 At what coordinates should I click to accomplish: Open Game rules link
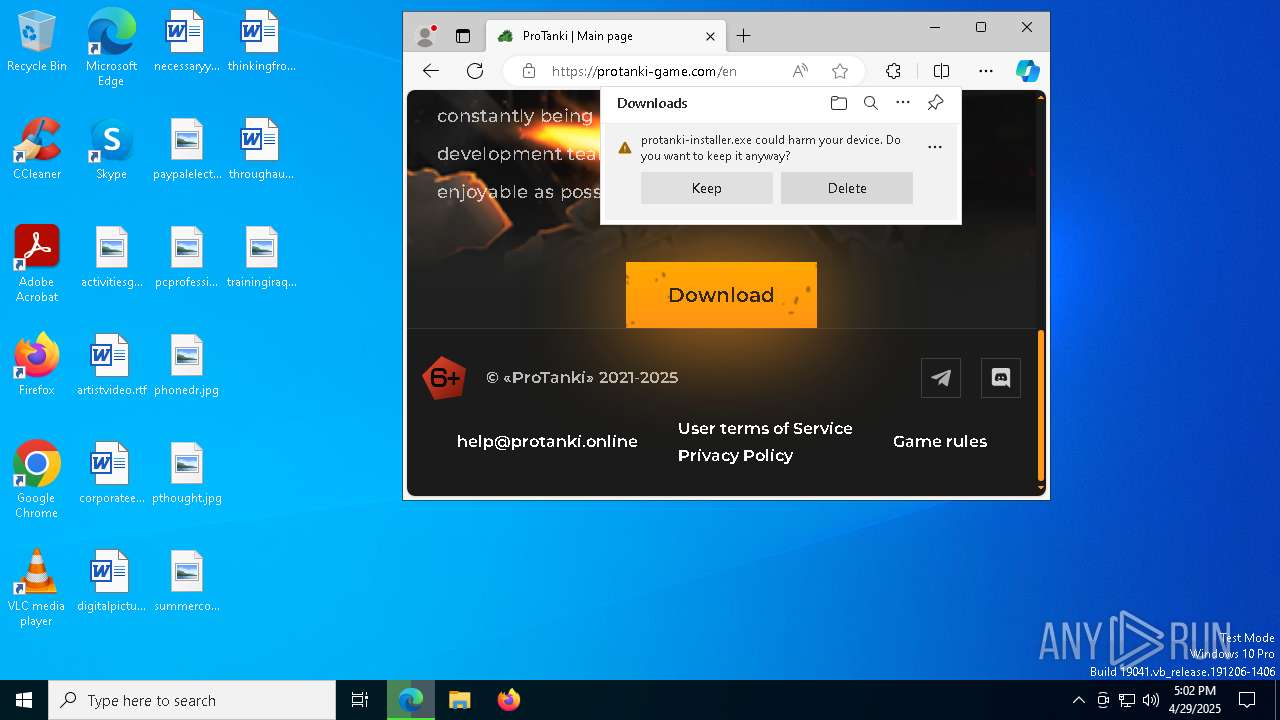(940, 441)
